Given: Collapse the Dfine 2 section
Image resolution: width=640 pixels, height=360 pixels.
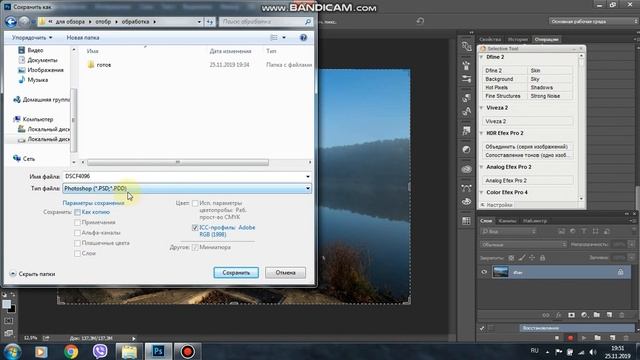Looking at the screenshot, I should [482, 57].
